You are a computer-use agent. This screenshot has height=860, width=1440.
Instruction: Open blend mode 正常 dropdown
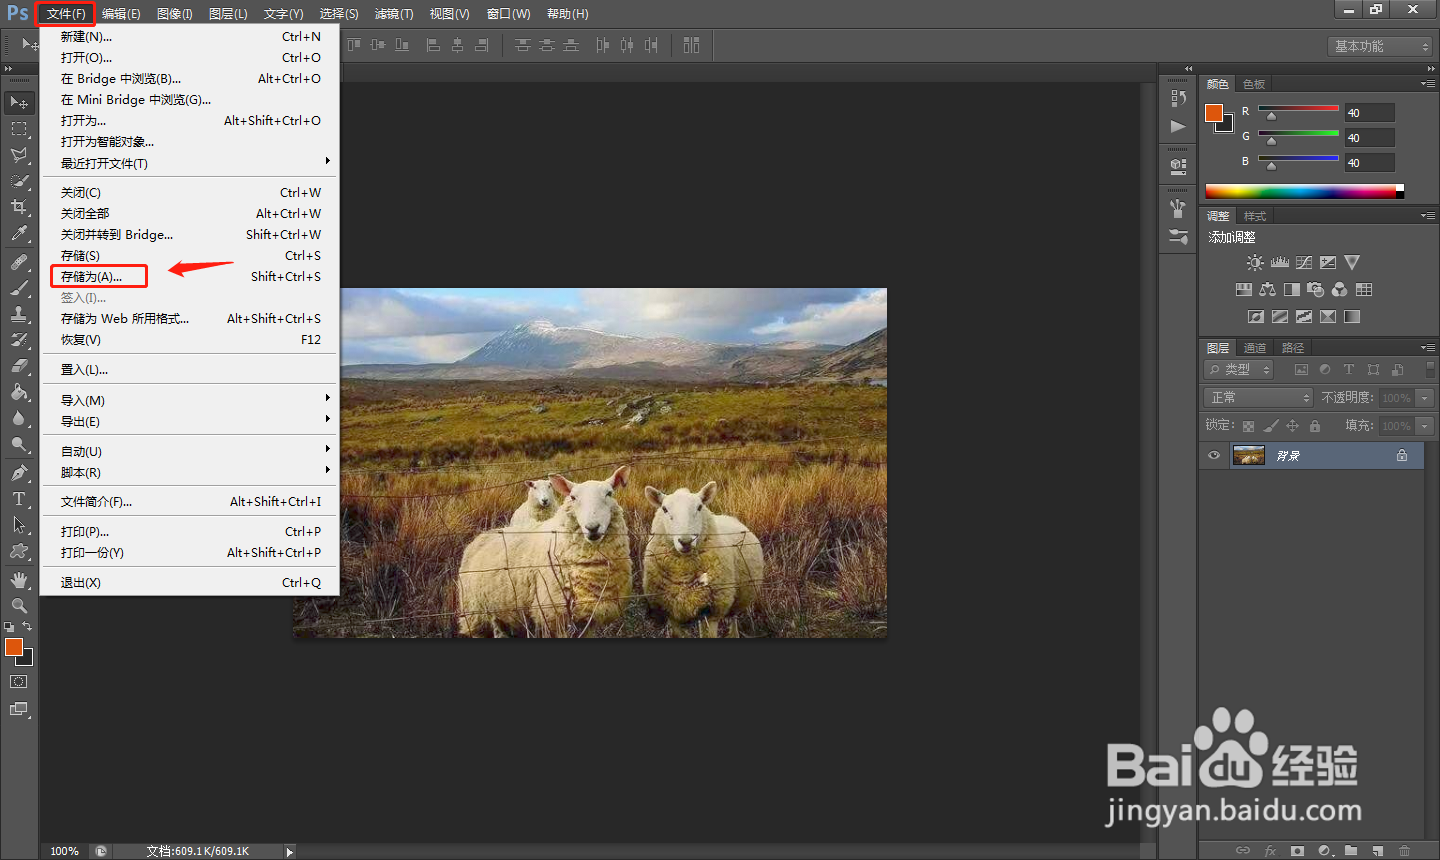(x=1258, y=398)
